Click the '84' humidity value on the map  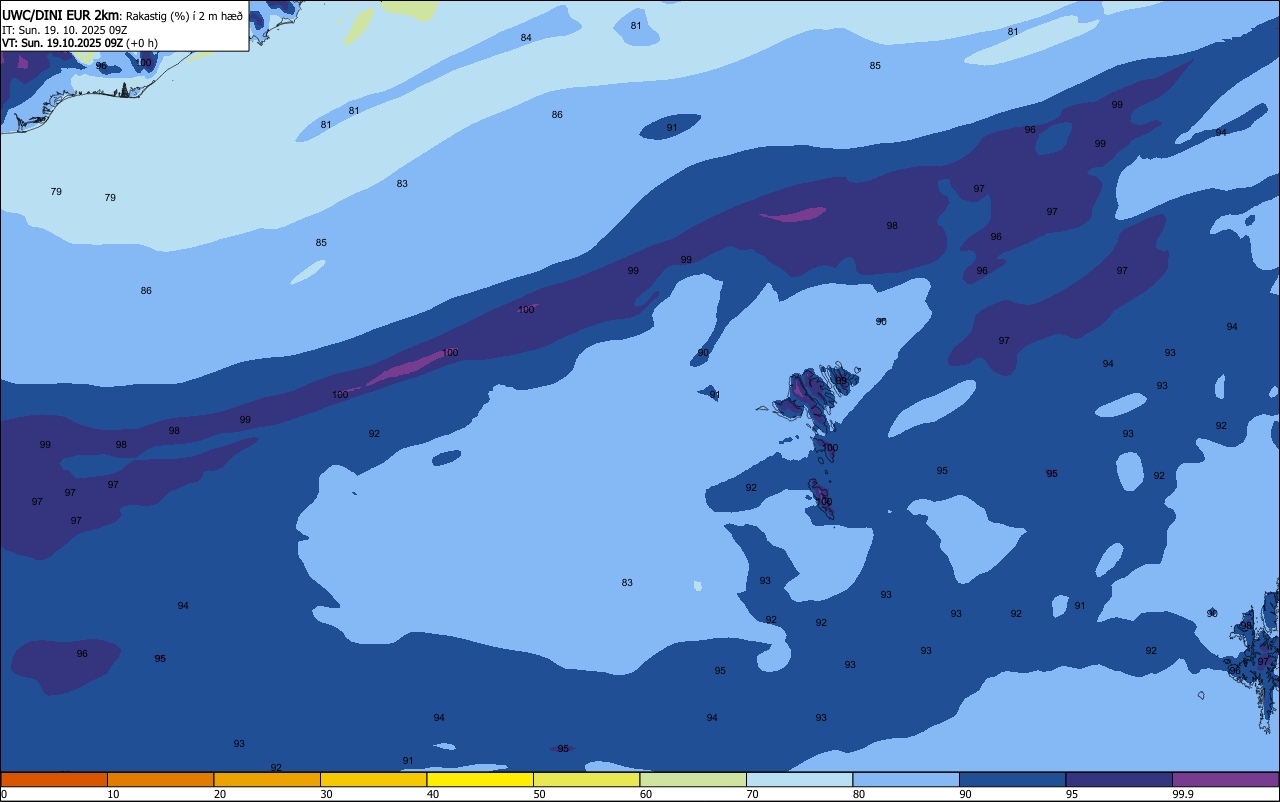click(526, 38)
